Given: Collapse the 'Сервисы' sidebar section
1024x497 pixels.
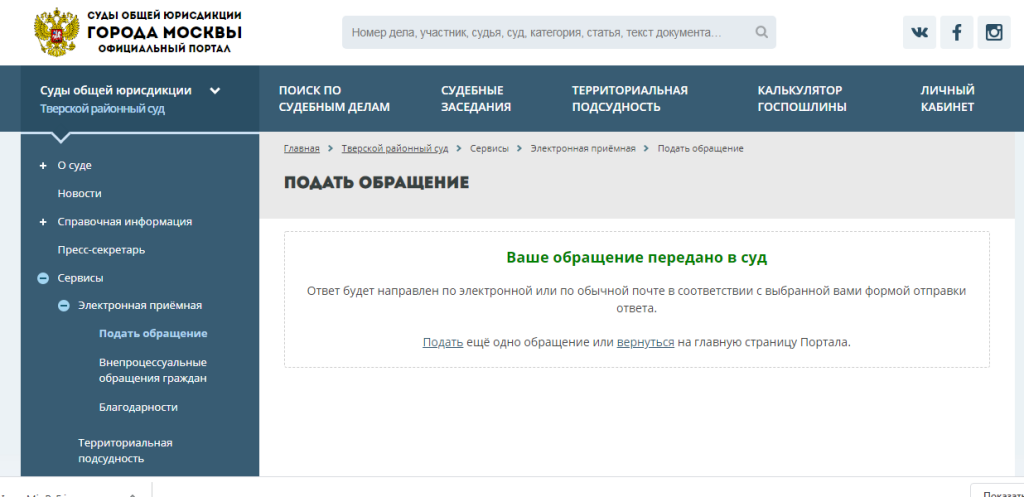Looking at the screenshot, I should (43, 278).
